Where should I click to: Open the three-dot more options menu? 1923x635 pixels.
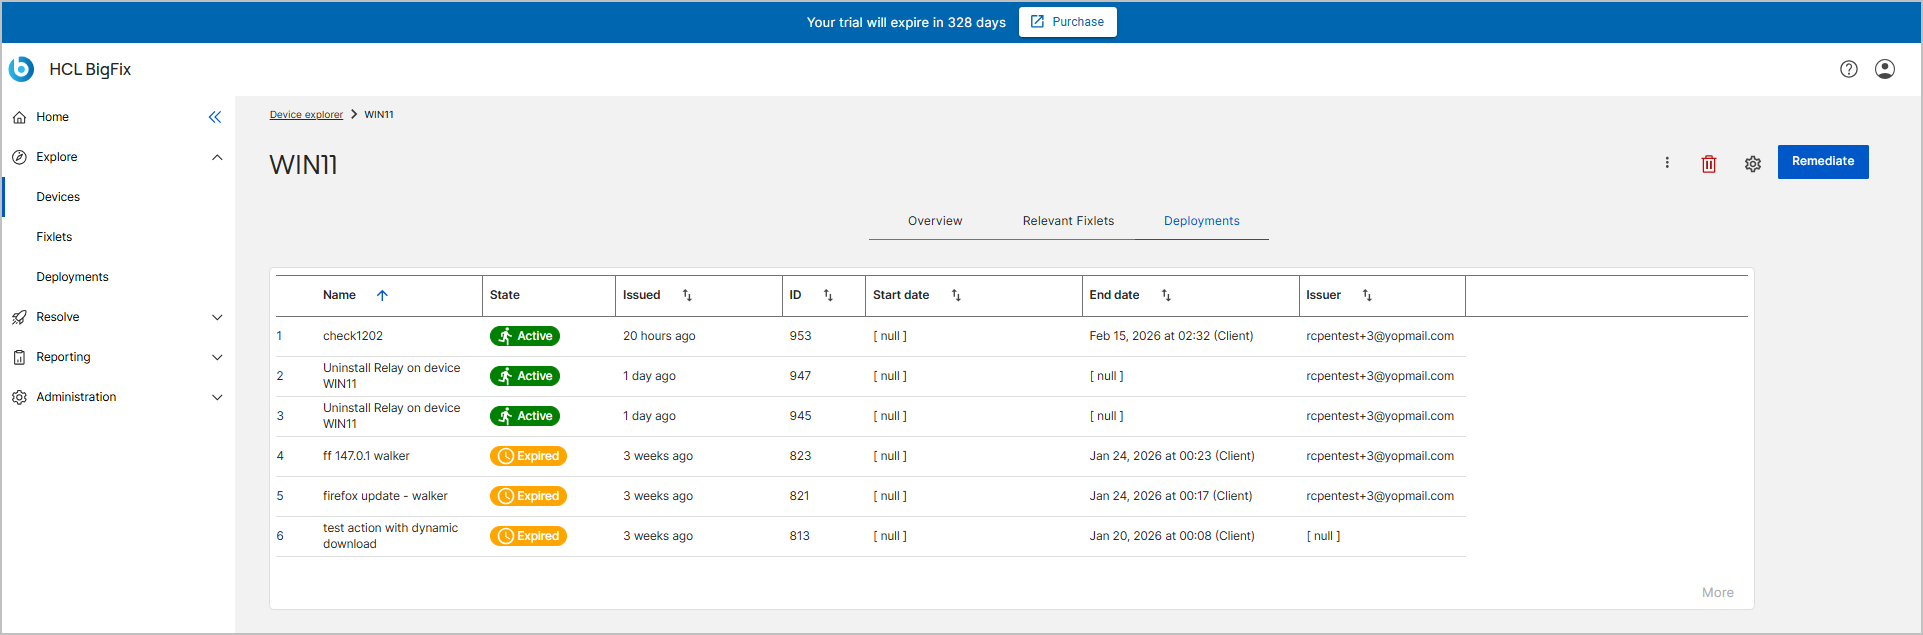(x=1667, y=163)
